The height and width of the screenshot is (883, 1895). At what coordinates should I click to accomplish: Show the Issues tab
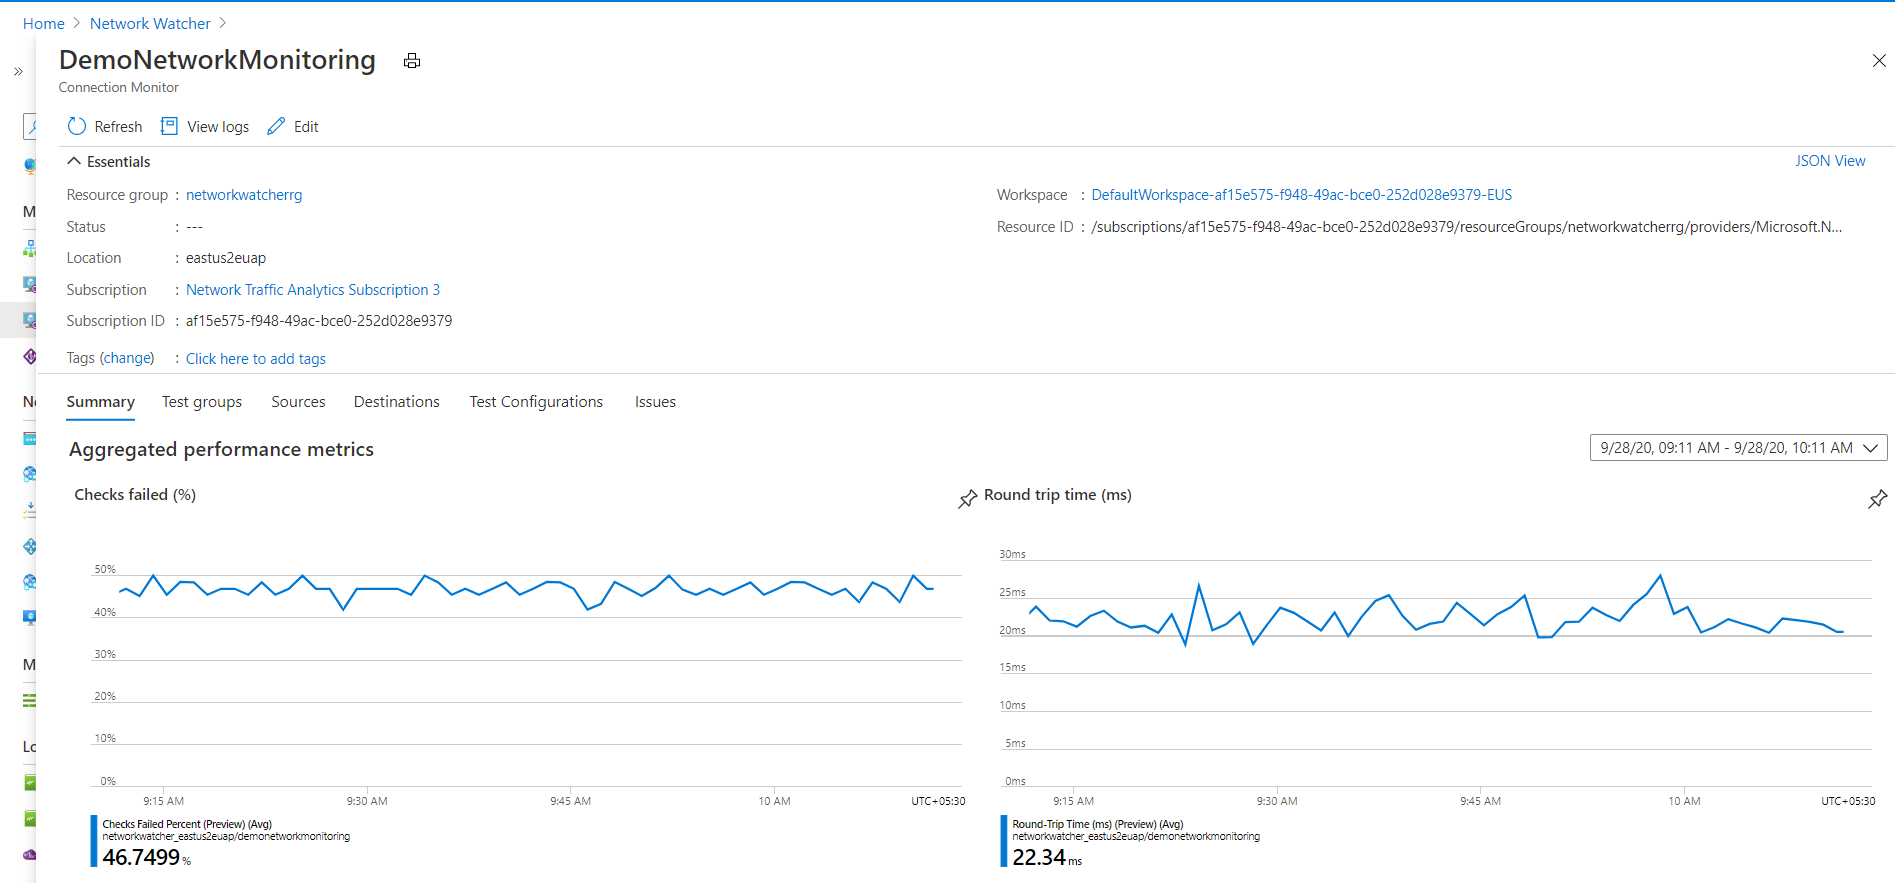[655, 402]
